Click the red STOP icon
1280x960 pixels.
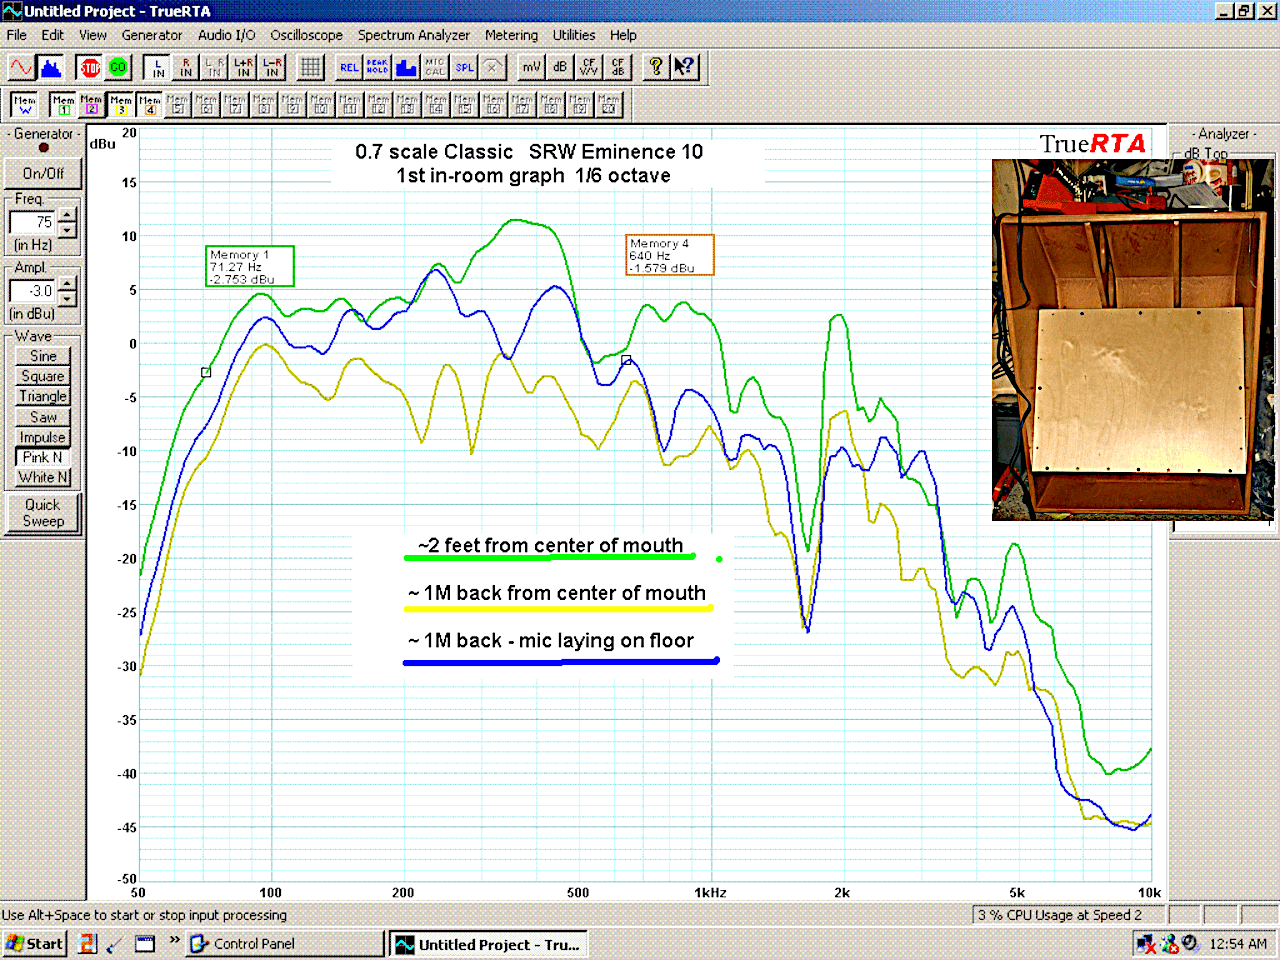[x=90, y=67]
